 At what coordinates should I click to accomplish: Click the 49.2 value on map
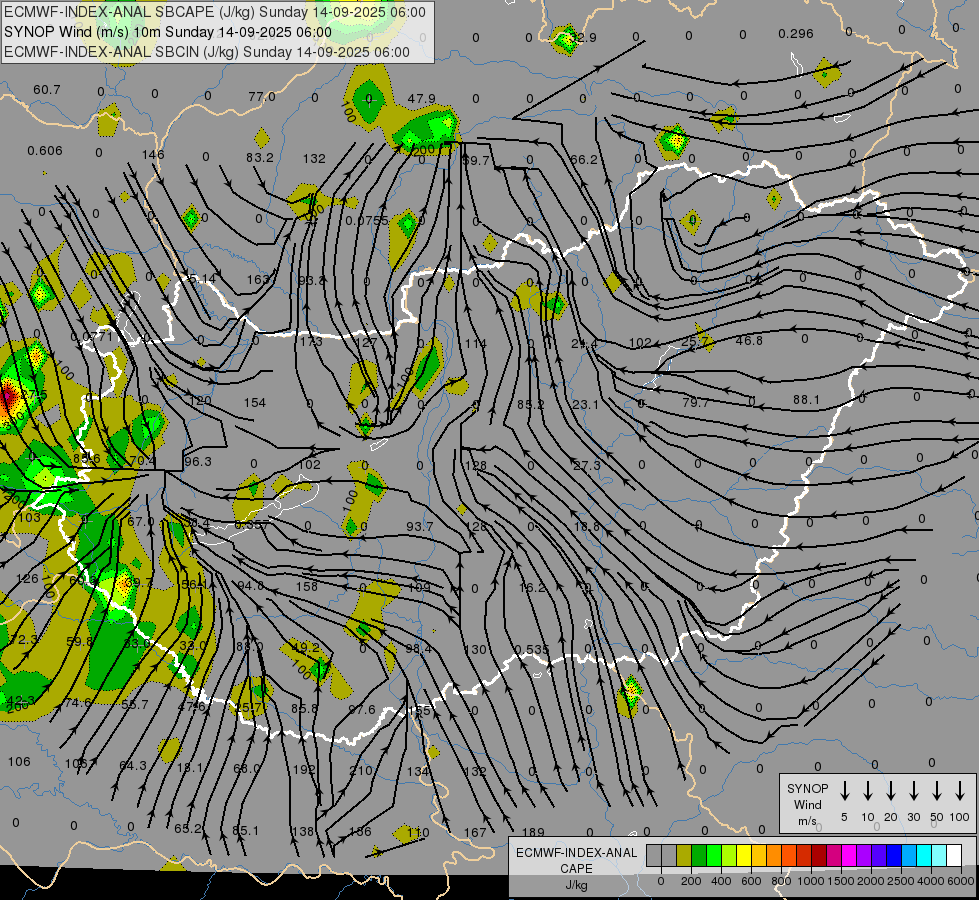tap(306, 647)
